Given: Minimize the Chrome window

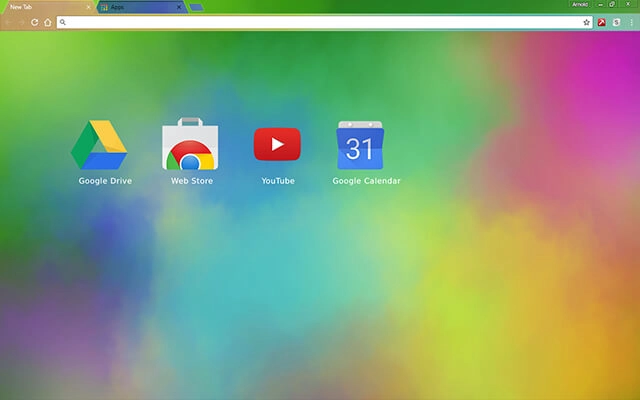Looking at the screenshot, I should pyautogui.click(x=600, y=4).
